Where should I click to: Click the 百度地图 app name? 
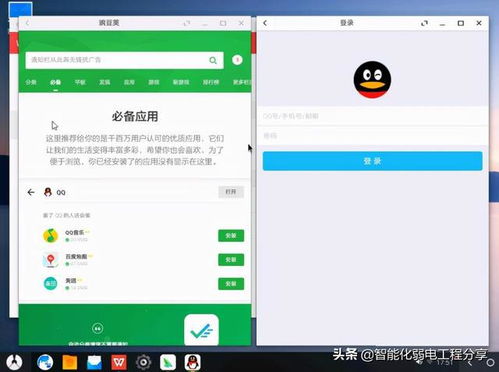click(x=76, y=257)
